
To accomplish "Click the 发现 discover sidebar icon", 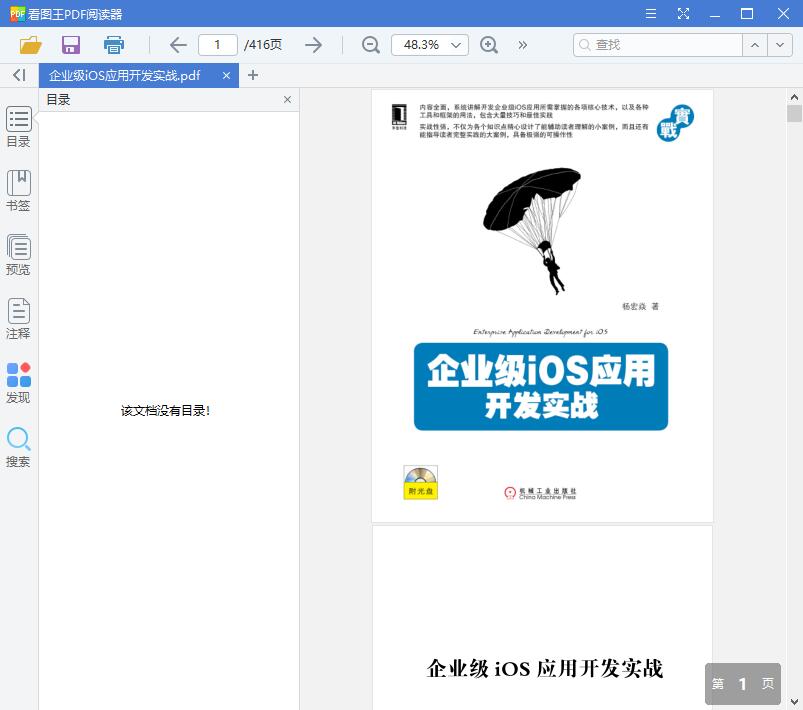I will coord(18,377).
